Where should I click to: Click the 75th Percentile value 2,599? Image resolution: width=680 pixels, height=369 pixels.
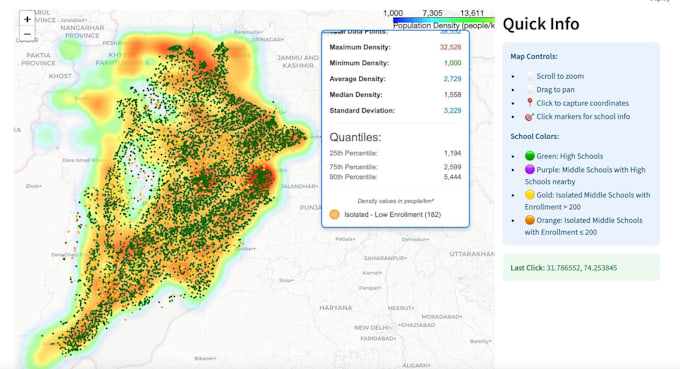point(452,167)
